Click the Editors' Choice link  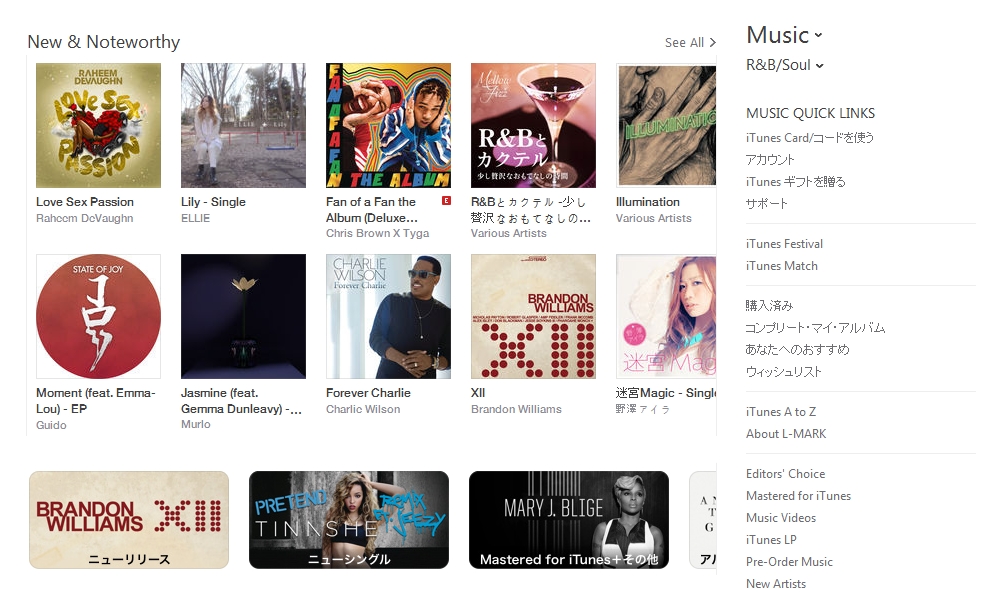click(785, 474)
